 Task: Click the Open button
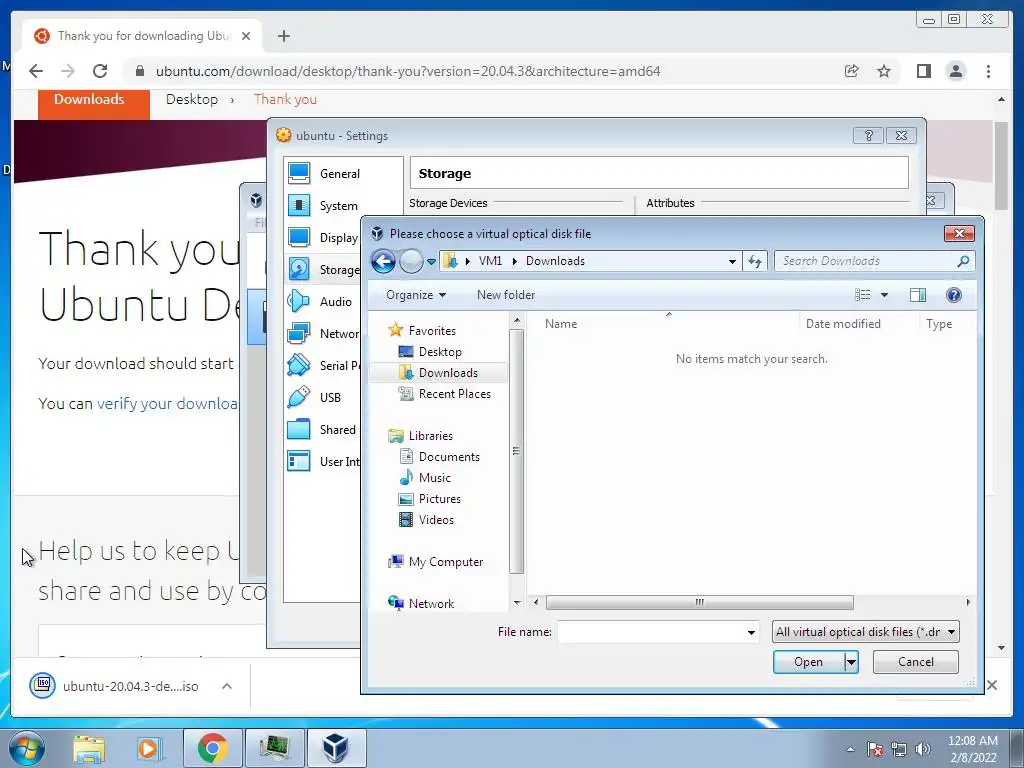point(808,662)
